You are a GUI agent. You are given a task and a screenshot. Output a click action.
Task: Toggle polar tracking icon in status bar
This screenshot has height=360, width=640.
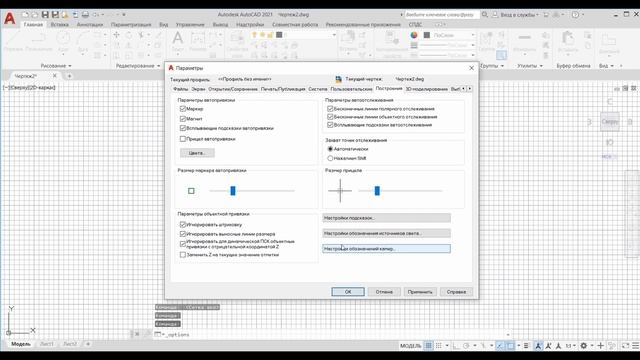[x=466, y=346]
